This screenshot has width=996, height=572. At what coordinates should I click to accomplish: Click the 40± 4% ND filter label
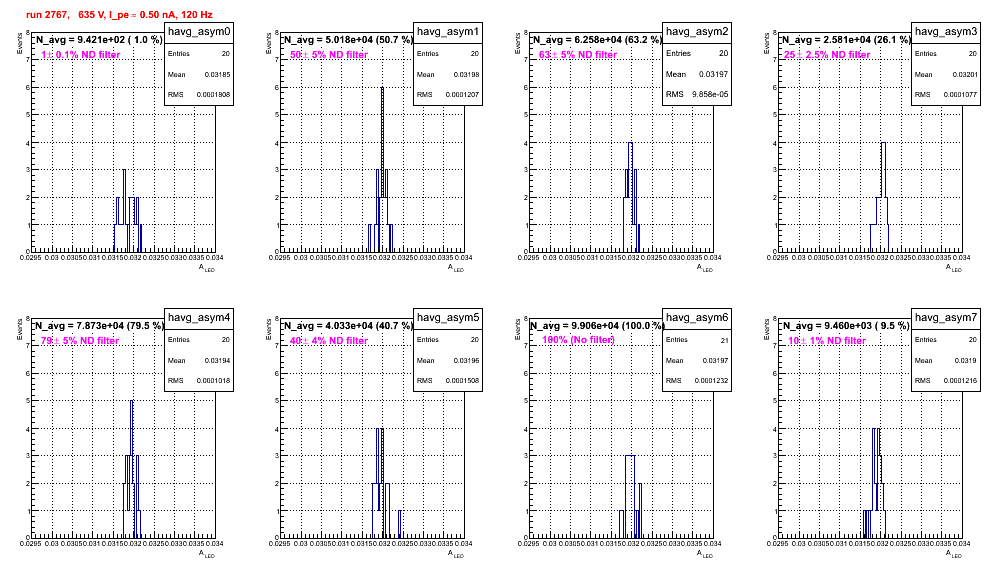(x=329, y=341)
